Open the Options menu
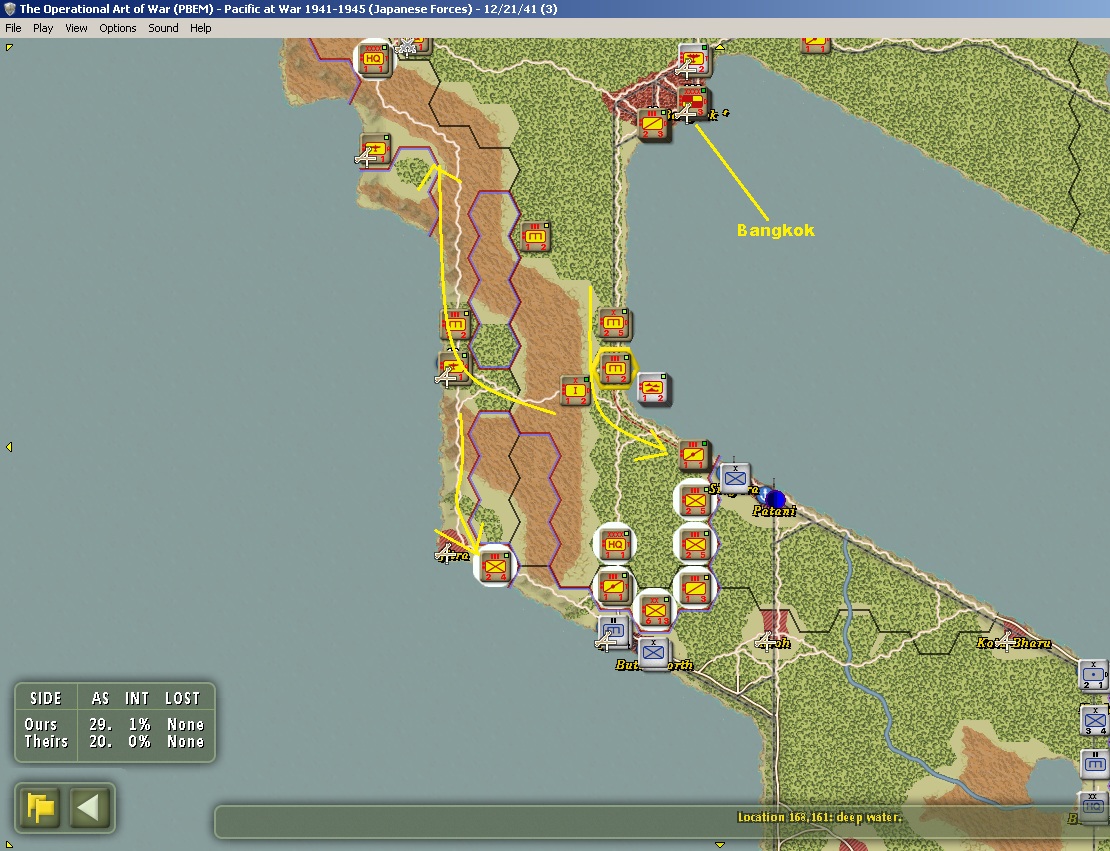This screenshot has height=851, width=1110. pyautogui.click(x=118, y=28)
